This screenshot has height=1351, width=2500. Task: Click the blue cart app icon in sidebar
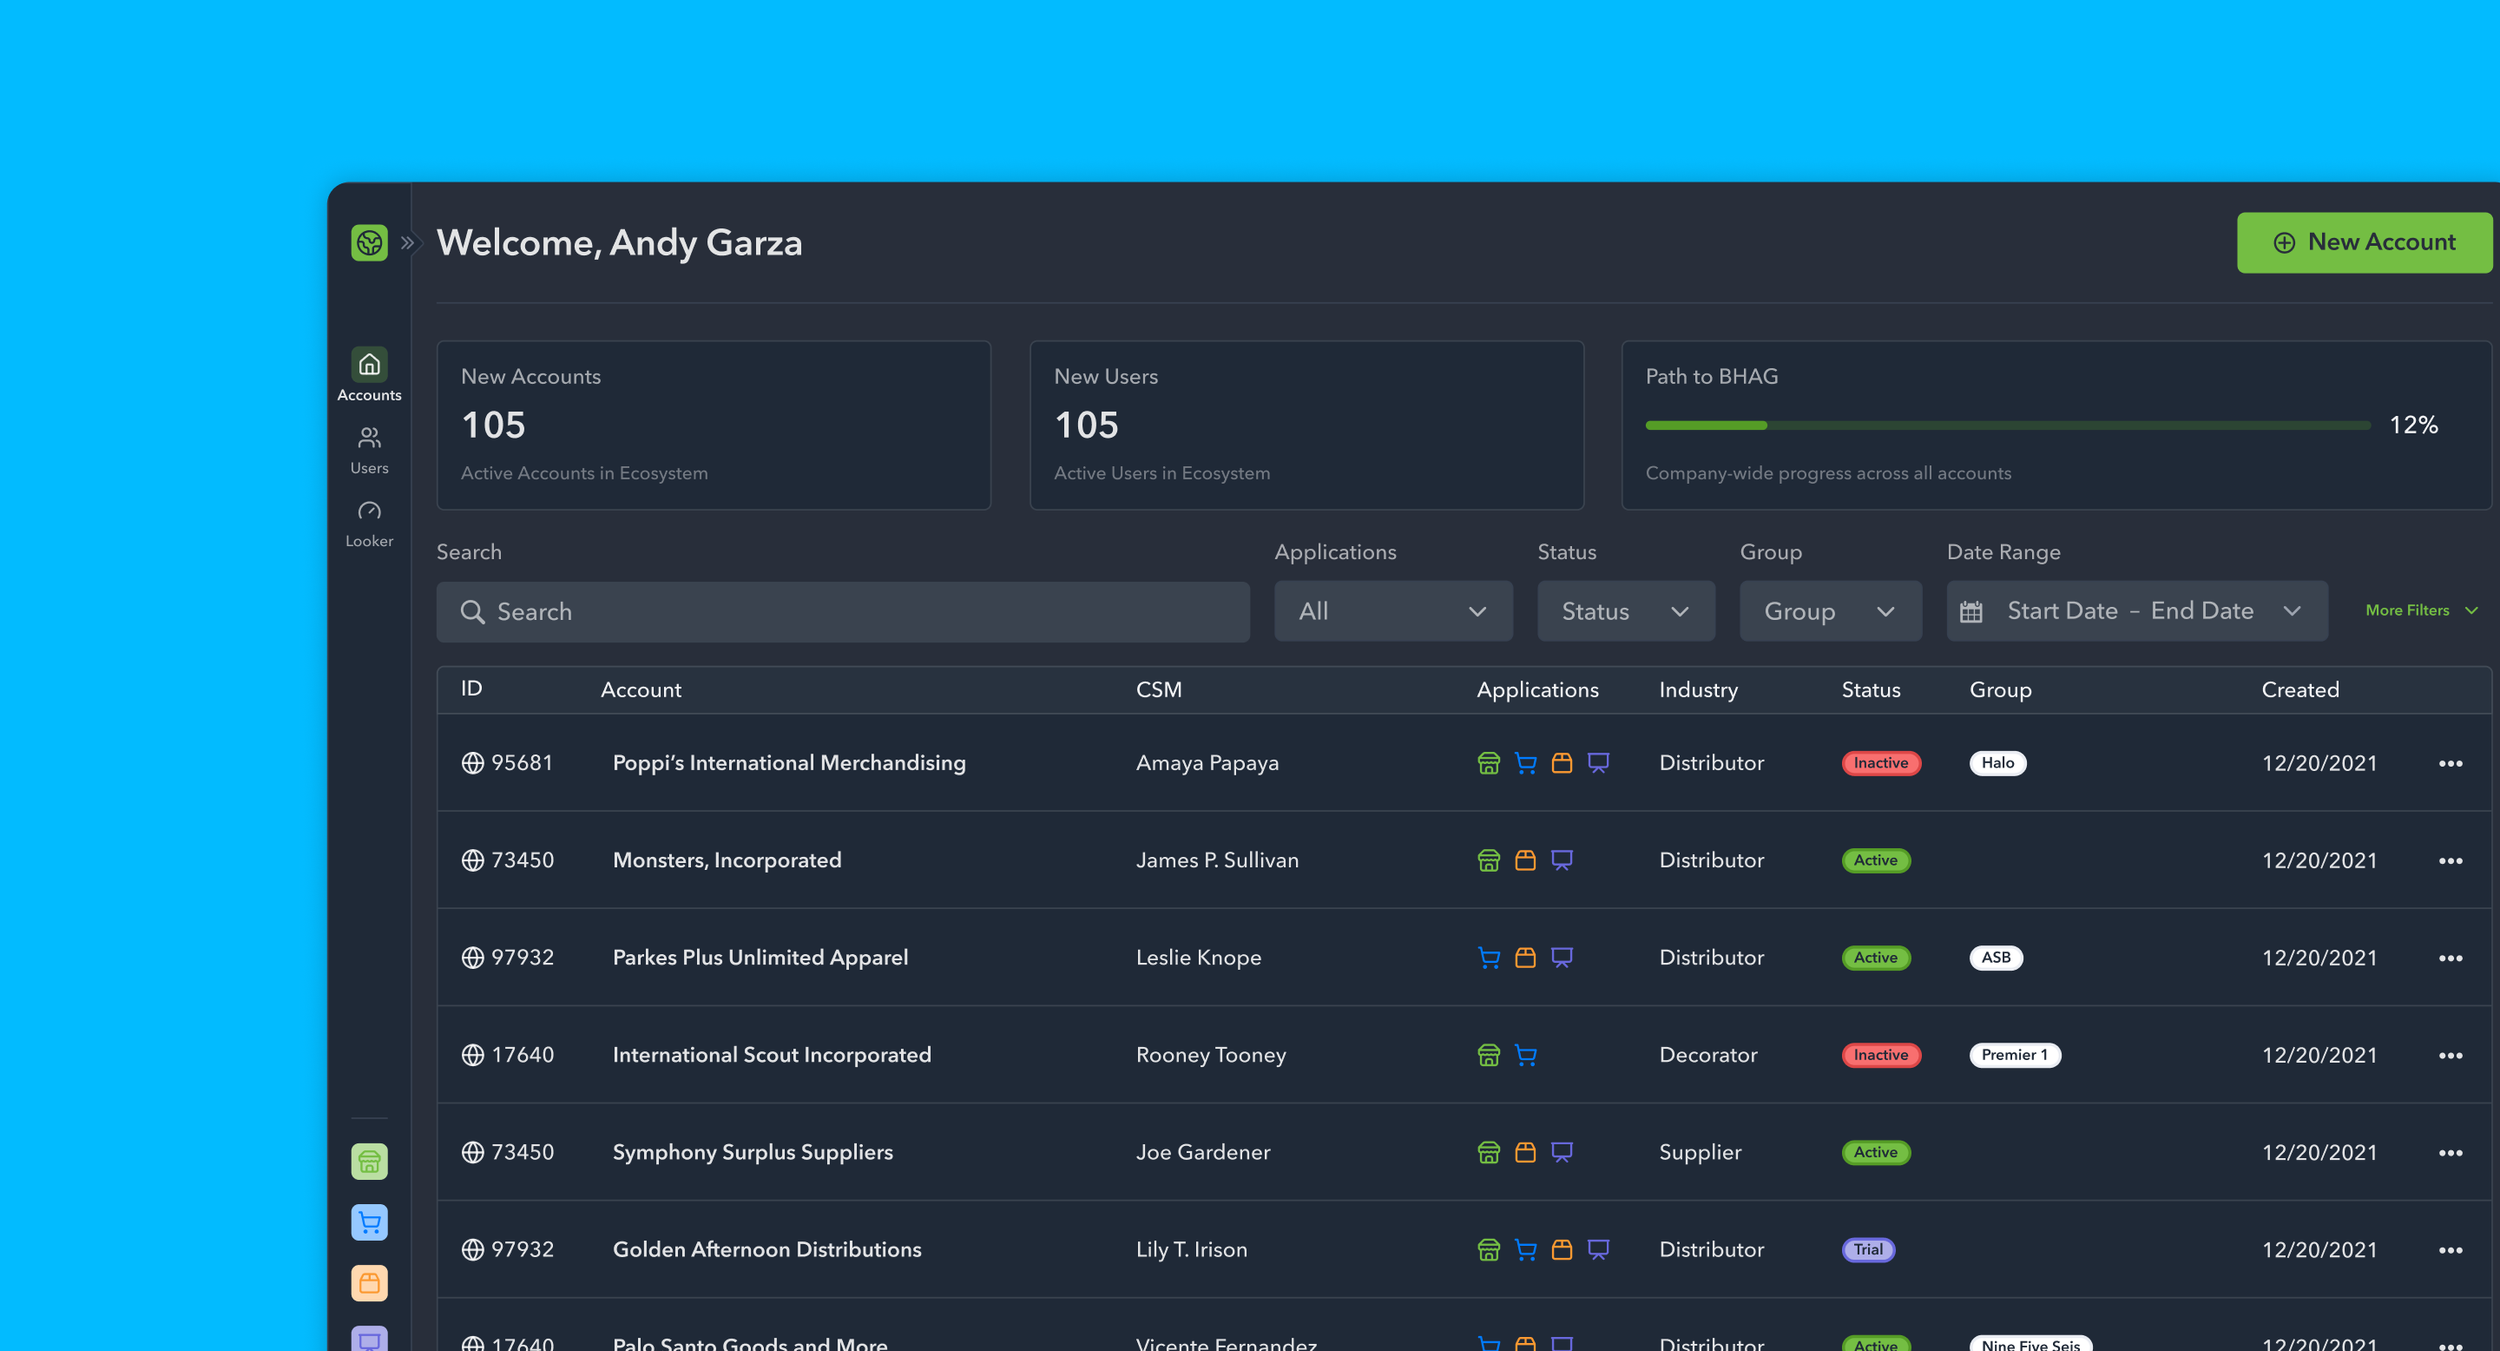[369, 1222]
